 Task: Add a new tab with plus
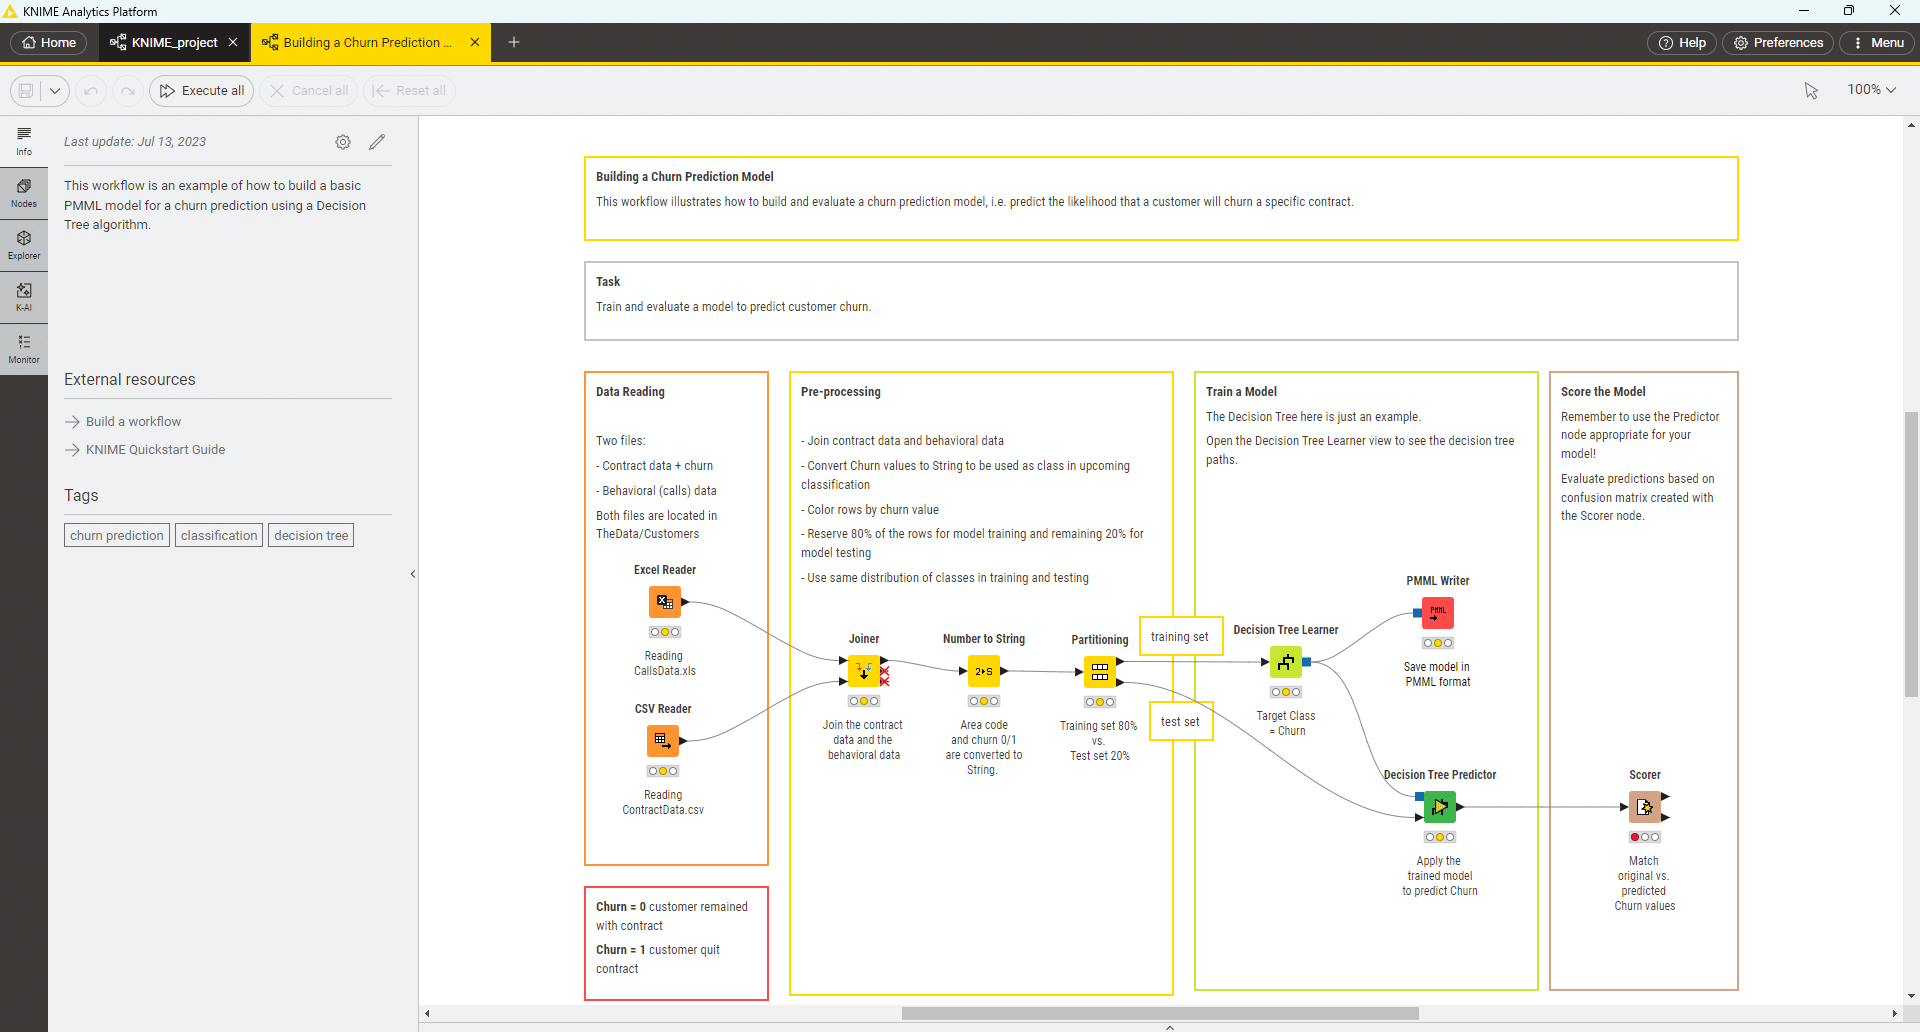514,42
